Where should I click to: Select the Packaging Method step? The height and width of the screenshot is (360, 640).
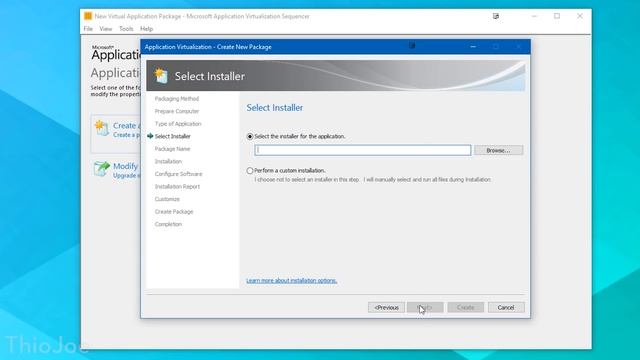pos(177,98)
